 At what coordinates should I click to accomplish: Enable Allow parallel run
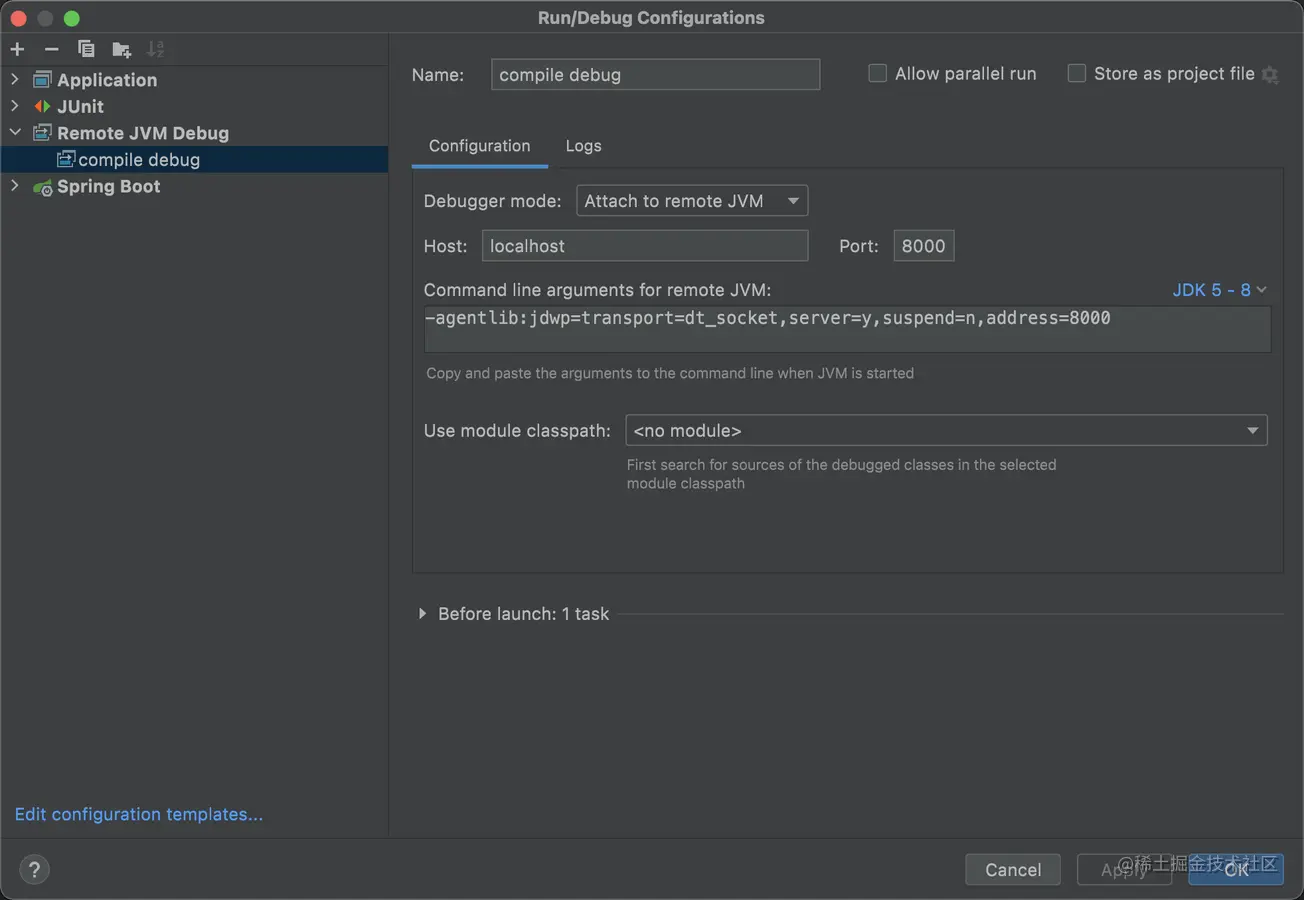coord(877,73)
